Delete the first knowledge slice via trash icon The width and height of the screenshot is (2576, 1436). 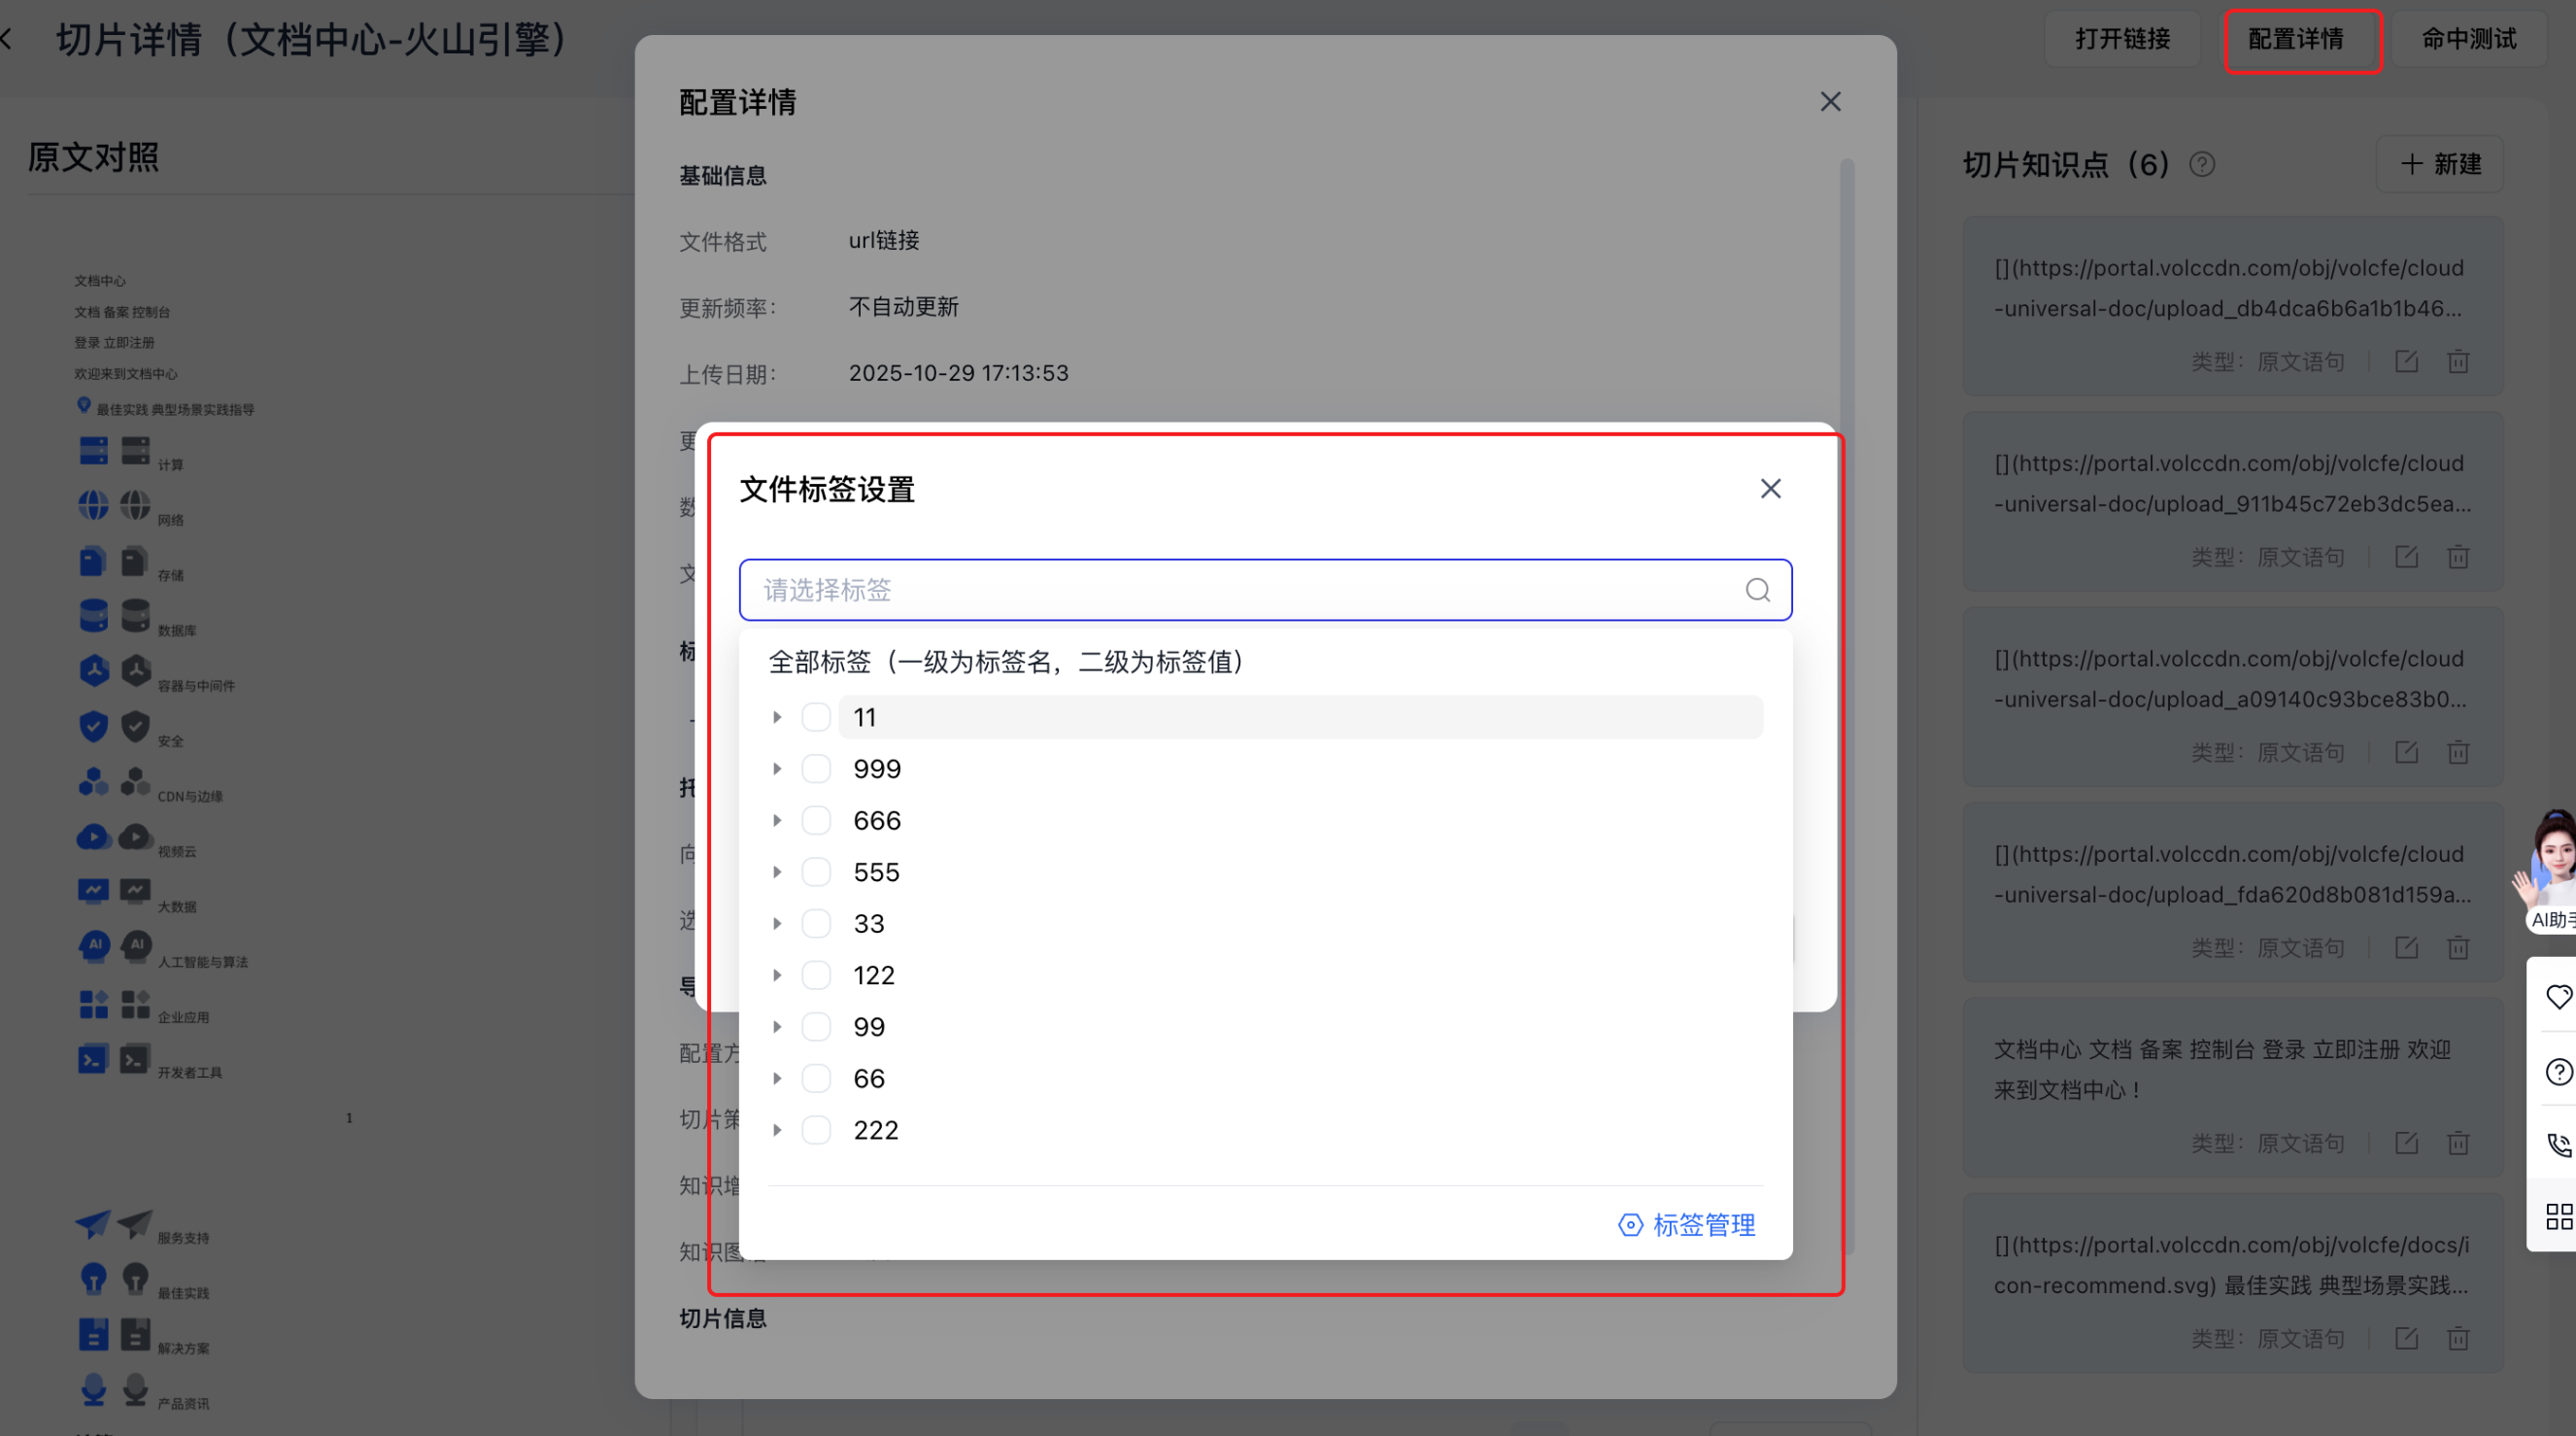point(2458,361)
